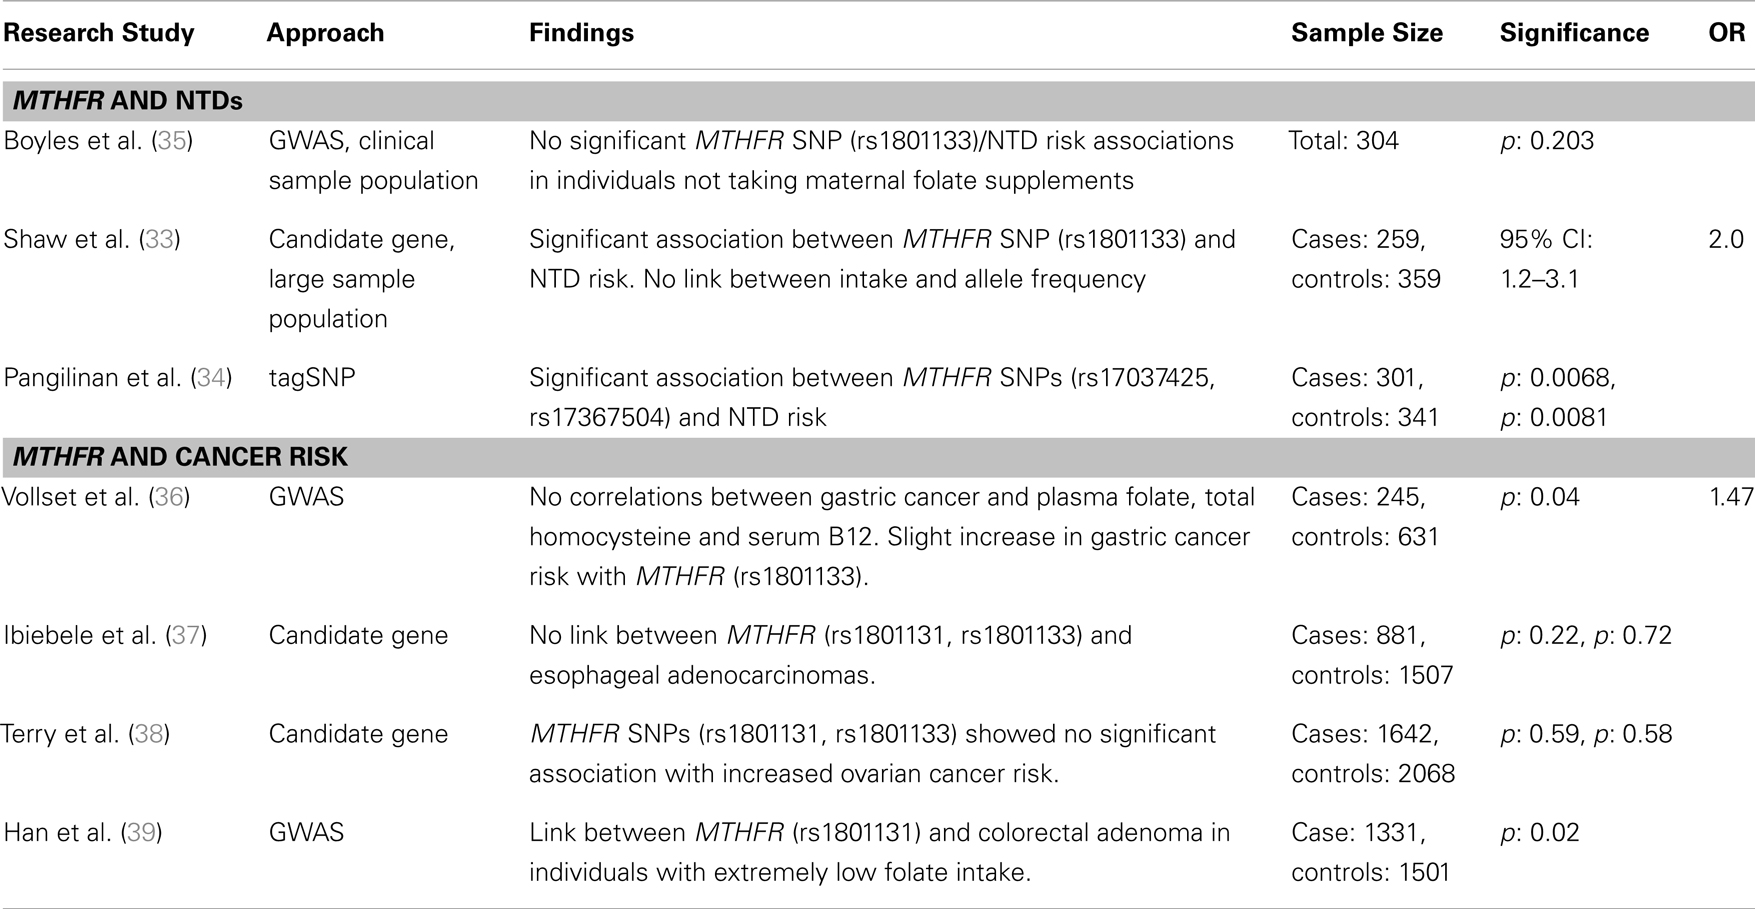Click the MTHFR AND NTDs section heading
The width and height of the screenshot is (1755, 909).
point(127,101)
